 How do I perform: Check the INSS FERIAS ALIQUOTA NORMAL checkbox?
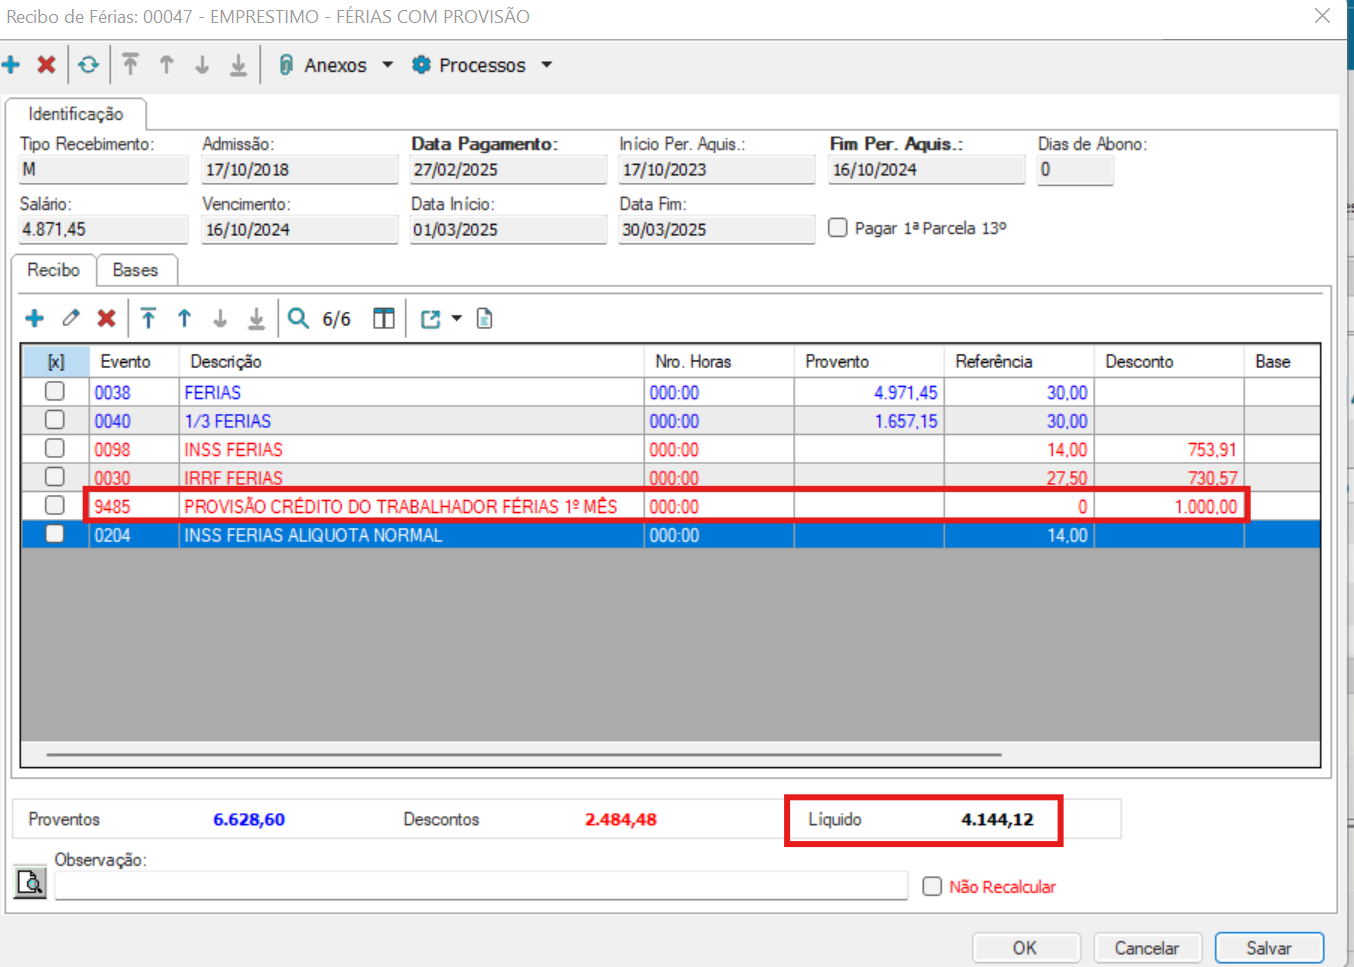(55, 534)
